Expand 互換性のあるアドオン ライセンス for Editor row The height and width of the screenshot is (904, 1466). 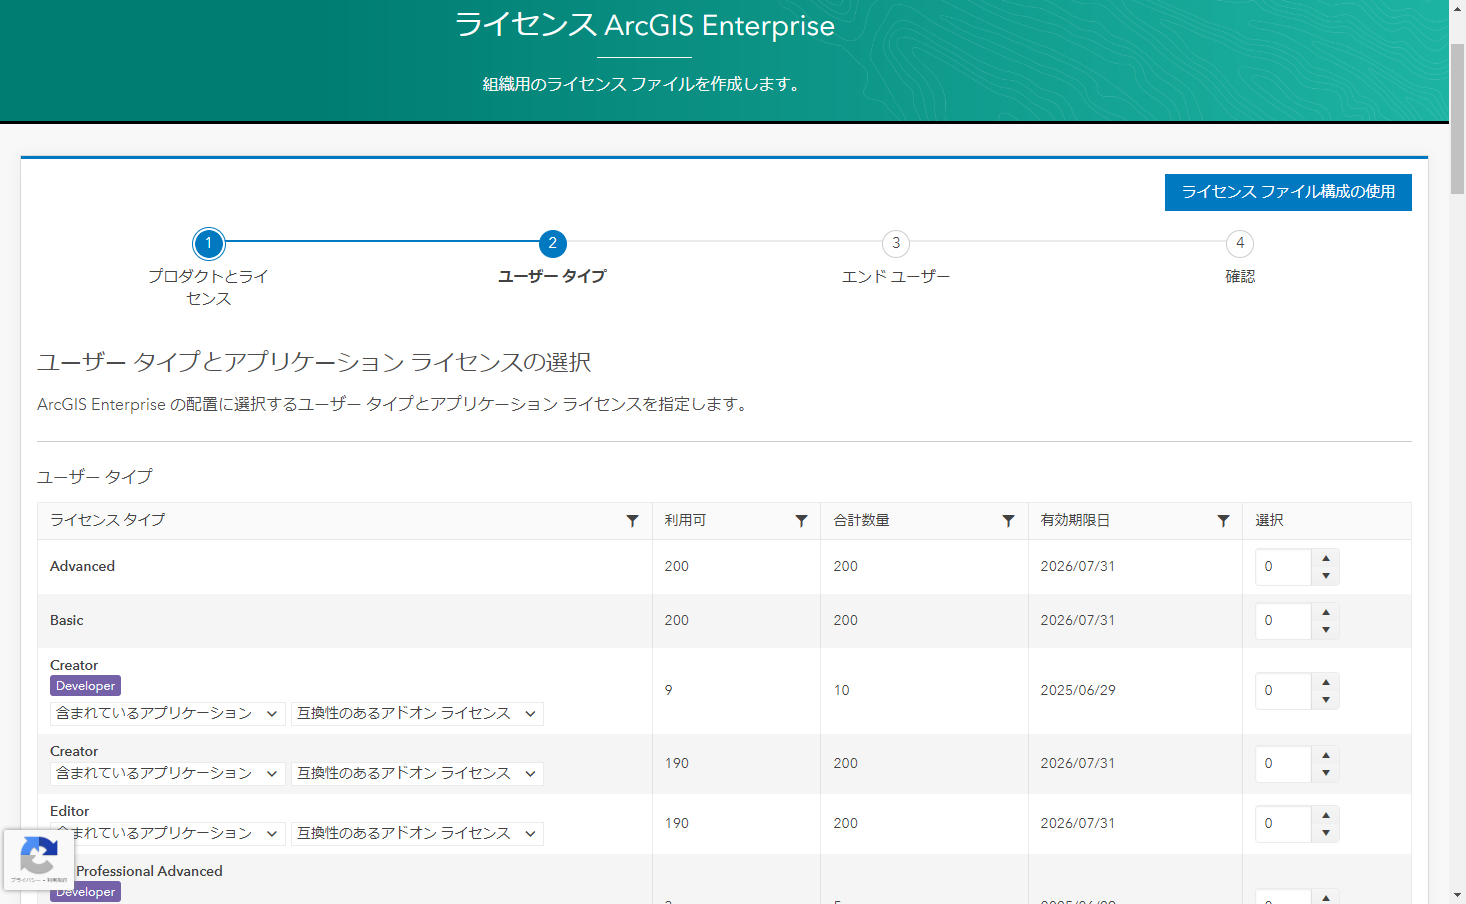click(417, 834)
